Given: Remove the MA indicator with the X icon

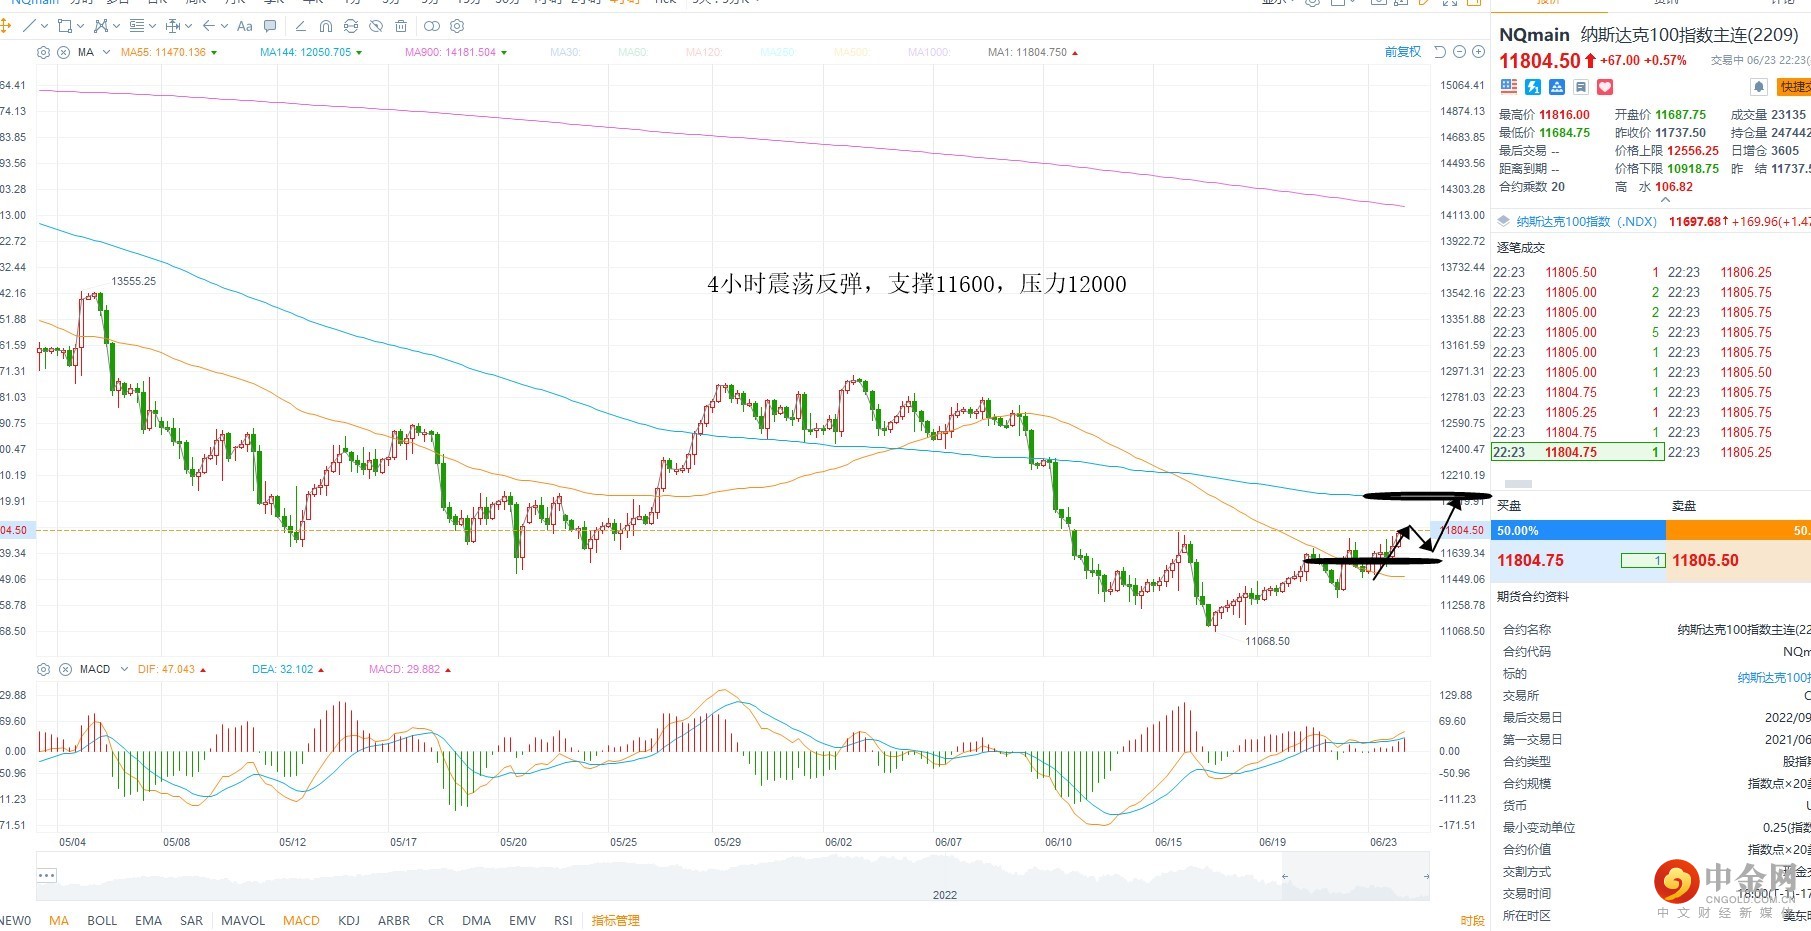Looking at the screenshot, I should tap(64, 52).
